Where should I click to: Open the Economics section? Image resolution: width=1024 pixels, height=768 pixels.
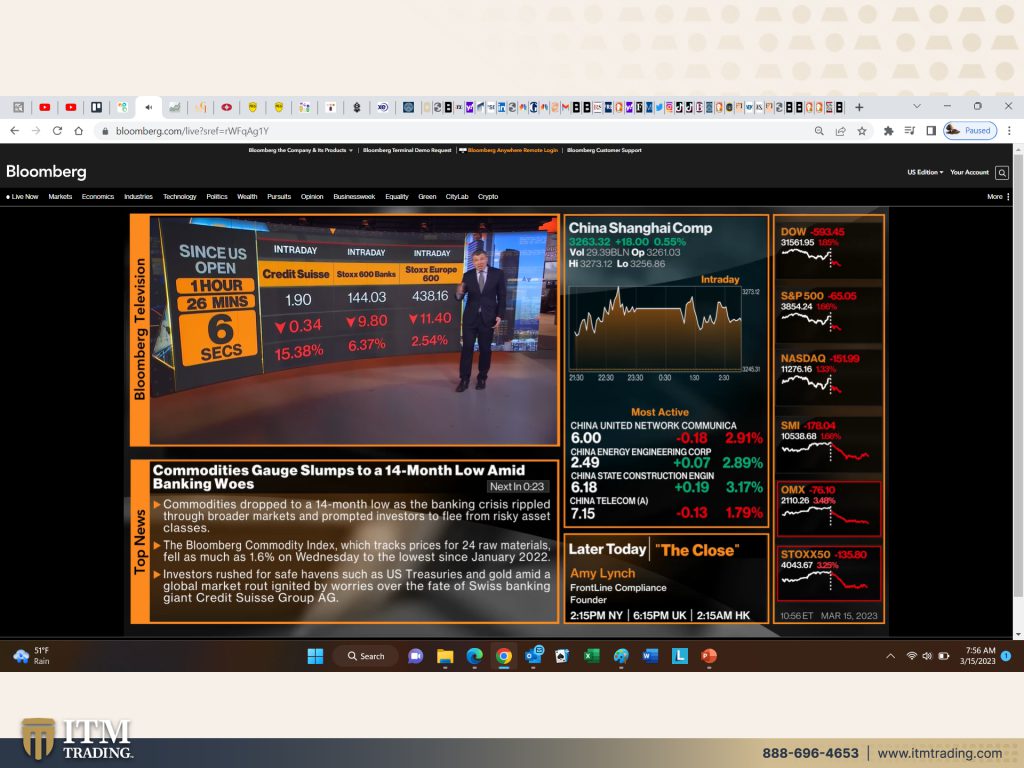pos(98,197)
